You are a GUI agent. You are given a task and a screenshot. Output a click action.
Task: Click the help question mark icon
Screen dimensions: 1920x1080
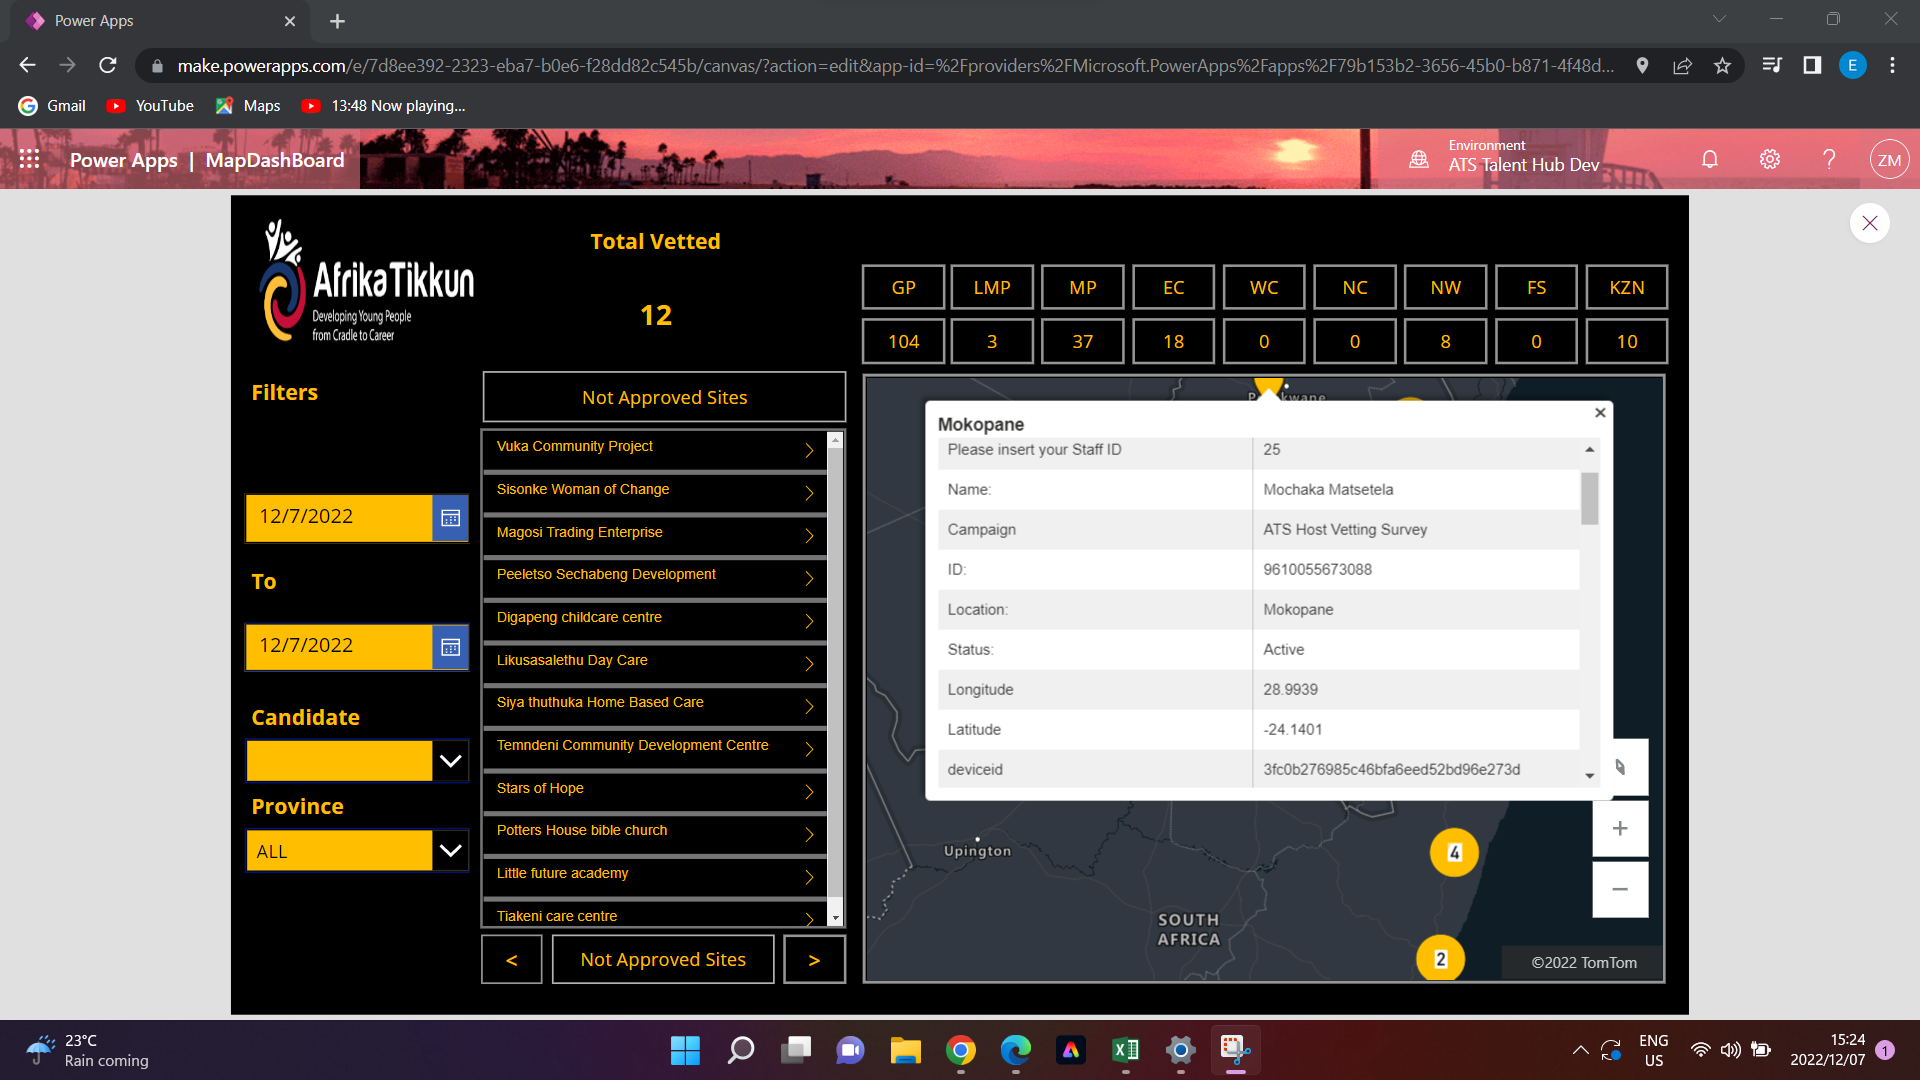pos(1829,159)
